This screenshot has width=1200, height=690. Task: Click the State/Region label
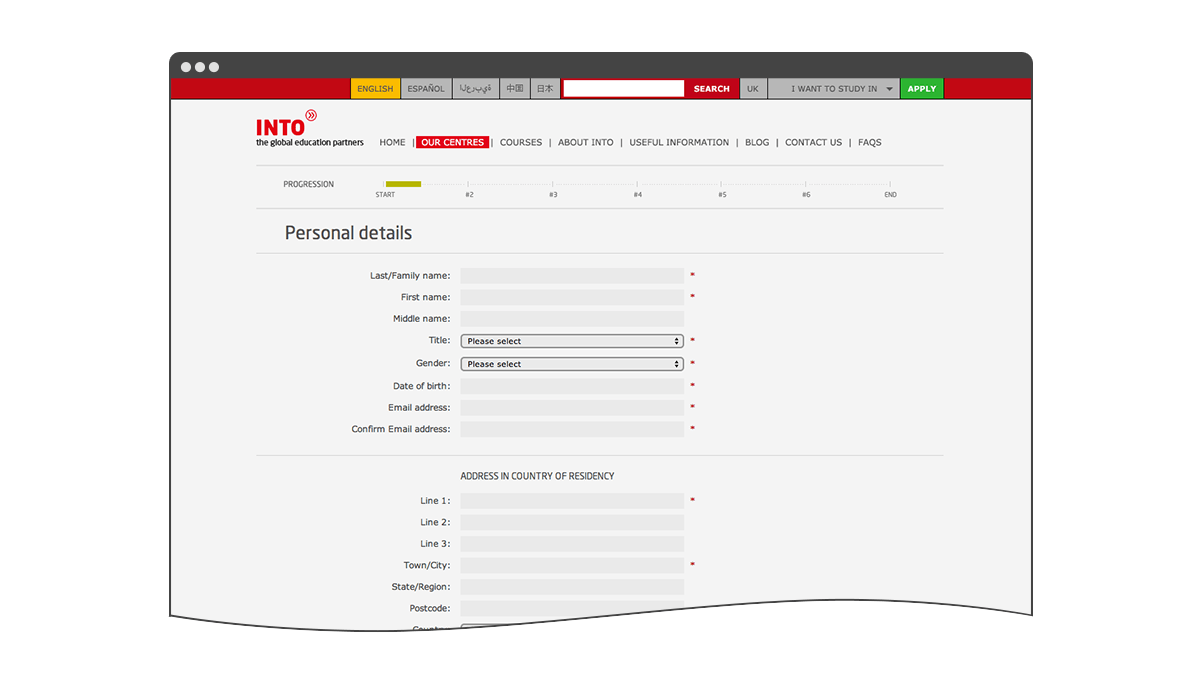pyautogui.click(x=421, y=587)
